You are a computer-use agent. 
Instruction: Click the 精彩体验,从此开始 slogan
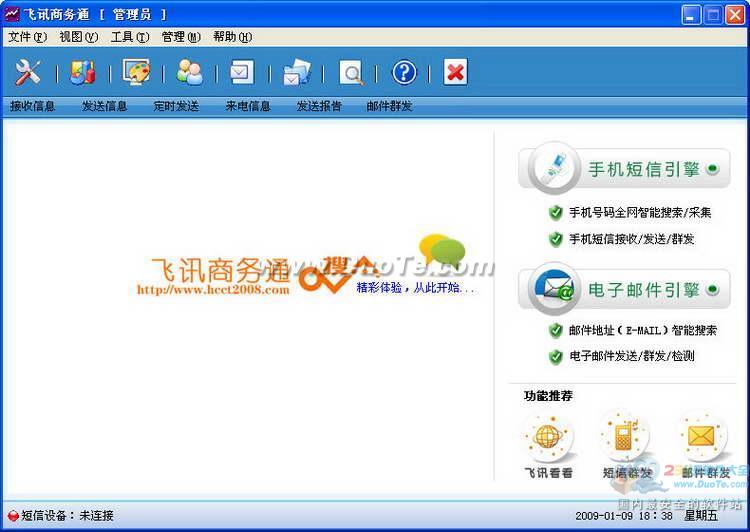pyautogui.click(x=415, y=288)
